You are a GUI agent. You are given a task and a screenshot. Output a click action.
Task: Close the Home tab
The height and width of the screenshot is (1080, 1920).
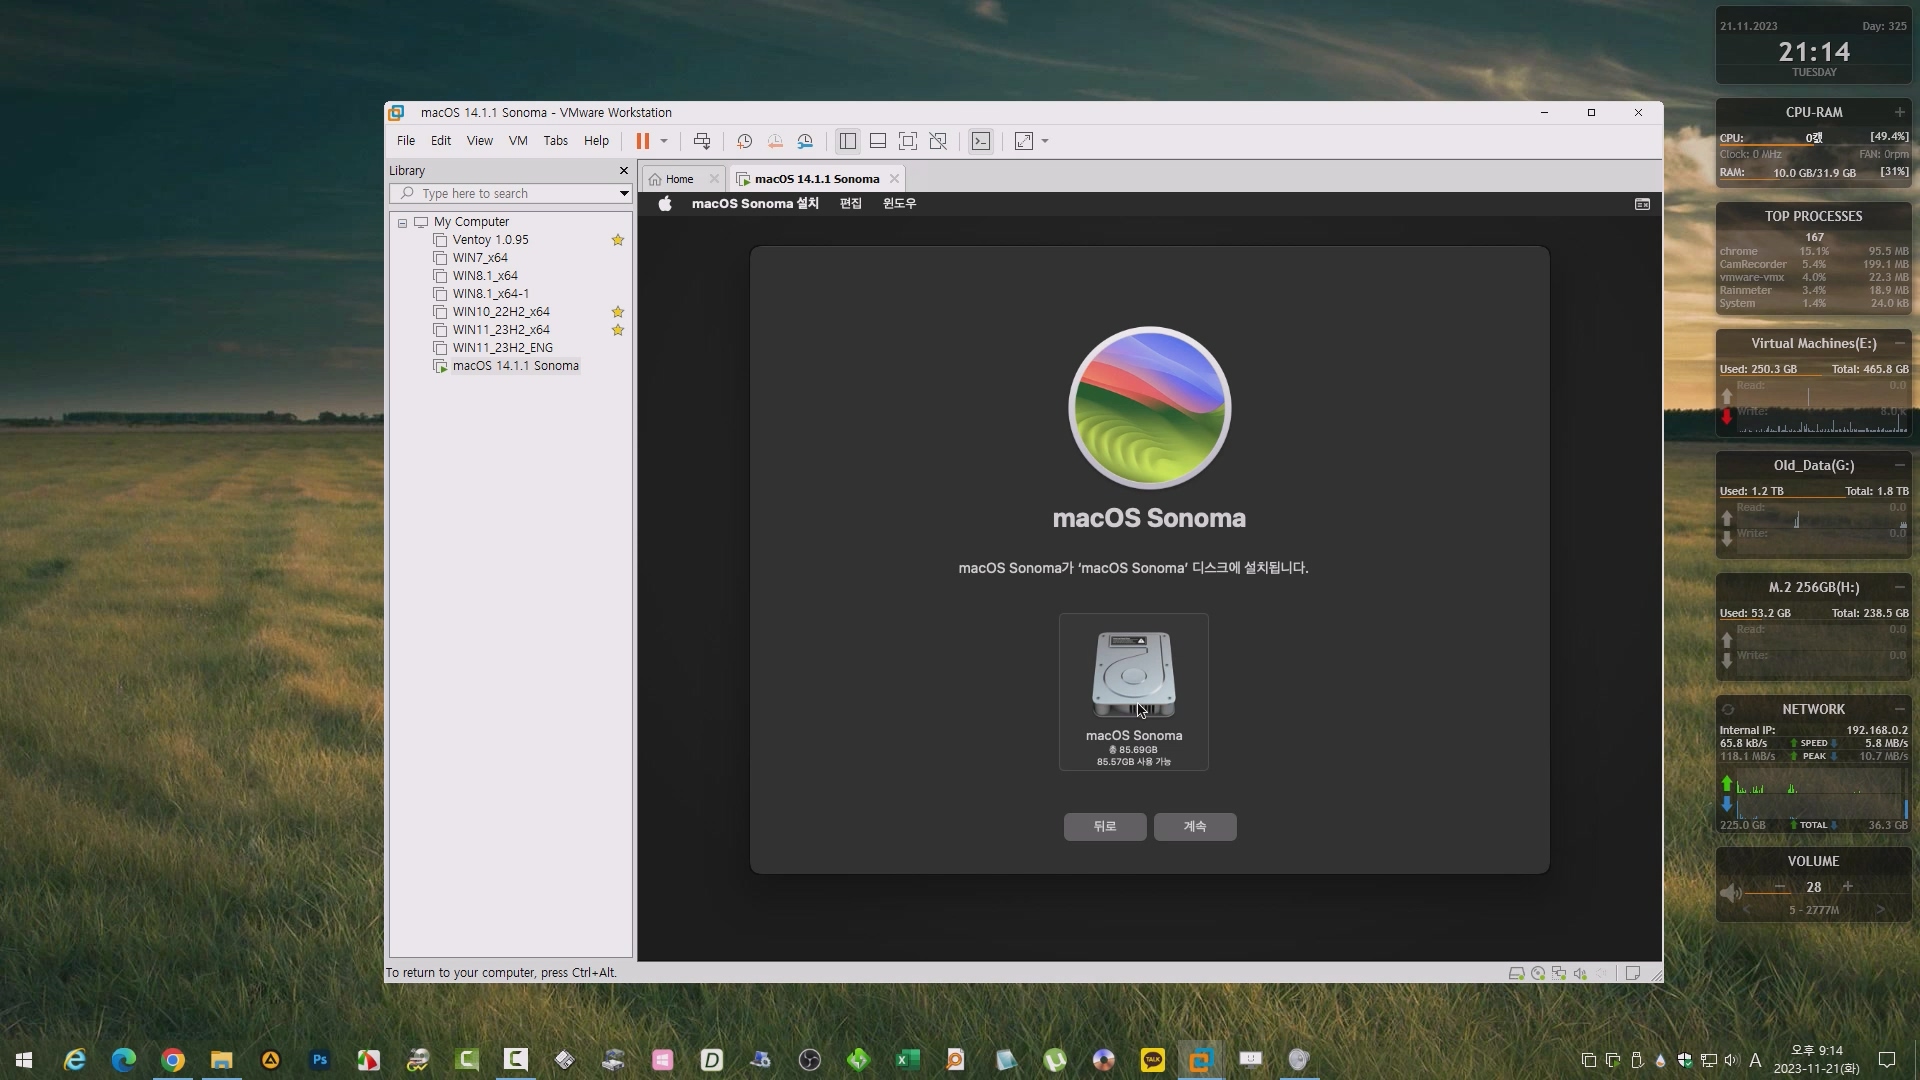714,179
